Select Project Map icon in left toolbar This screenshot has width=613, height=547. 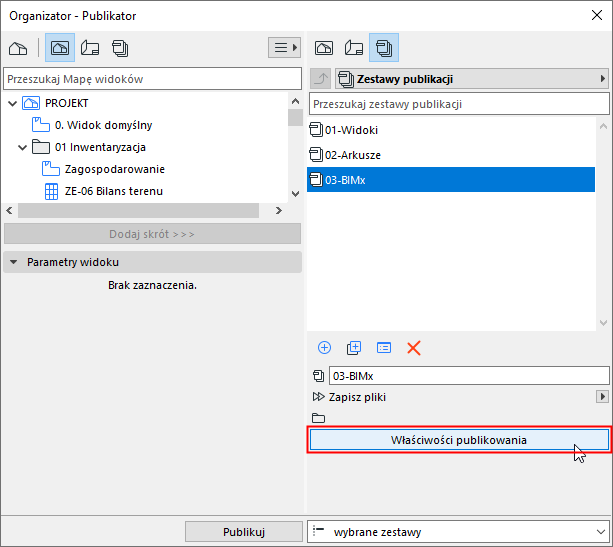point(18,48)
